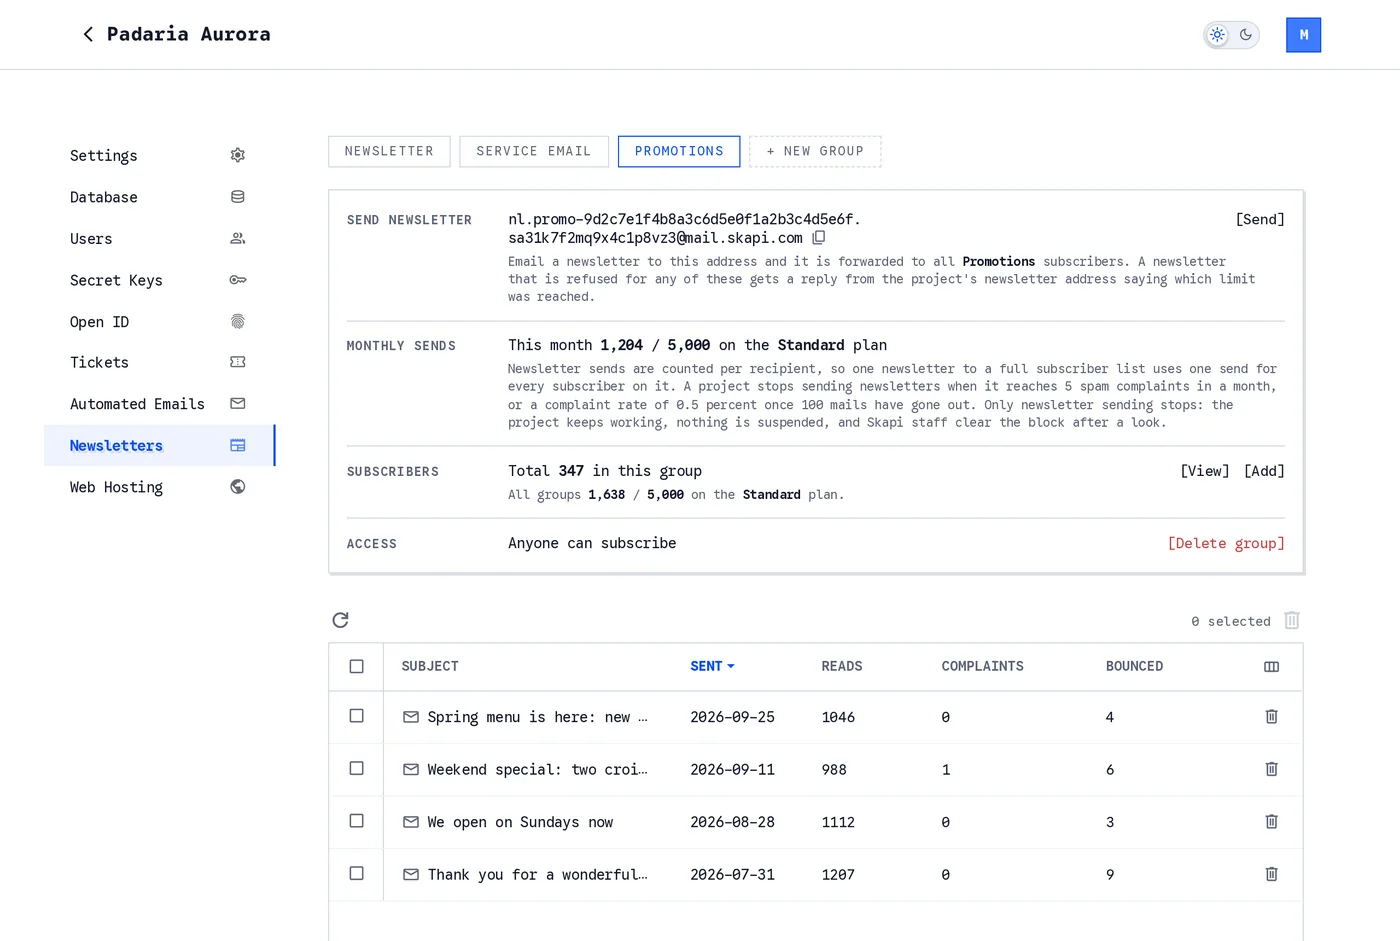Delete the 'Weekend special' newsletter
Image resolution: width=1400 pixels, height=941 pixels.
coord(1271,769)
